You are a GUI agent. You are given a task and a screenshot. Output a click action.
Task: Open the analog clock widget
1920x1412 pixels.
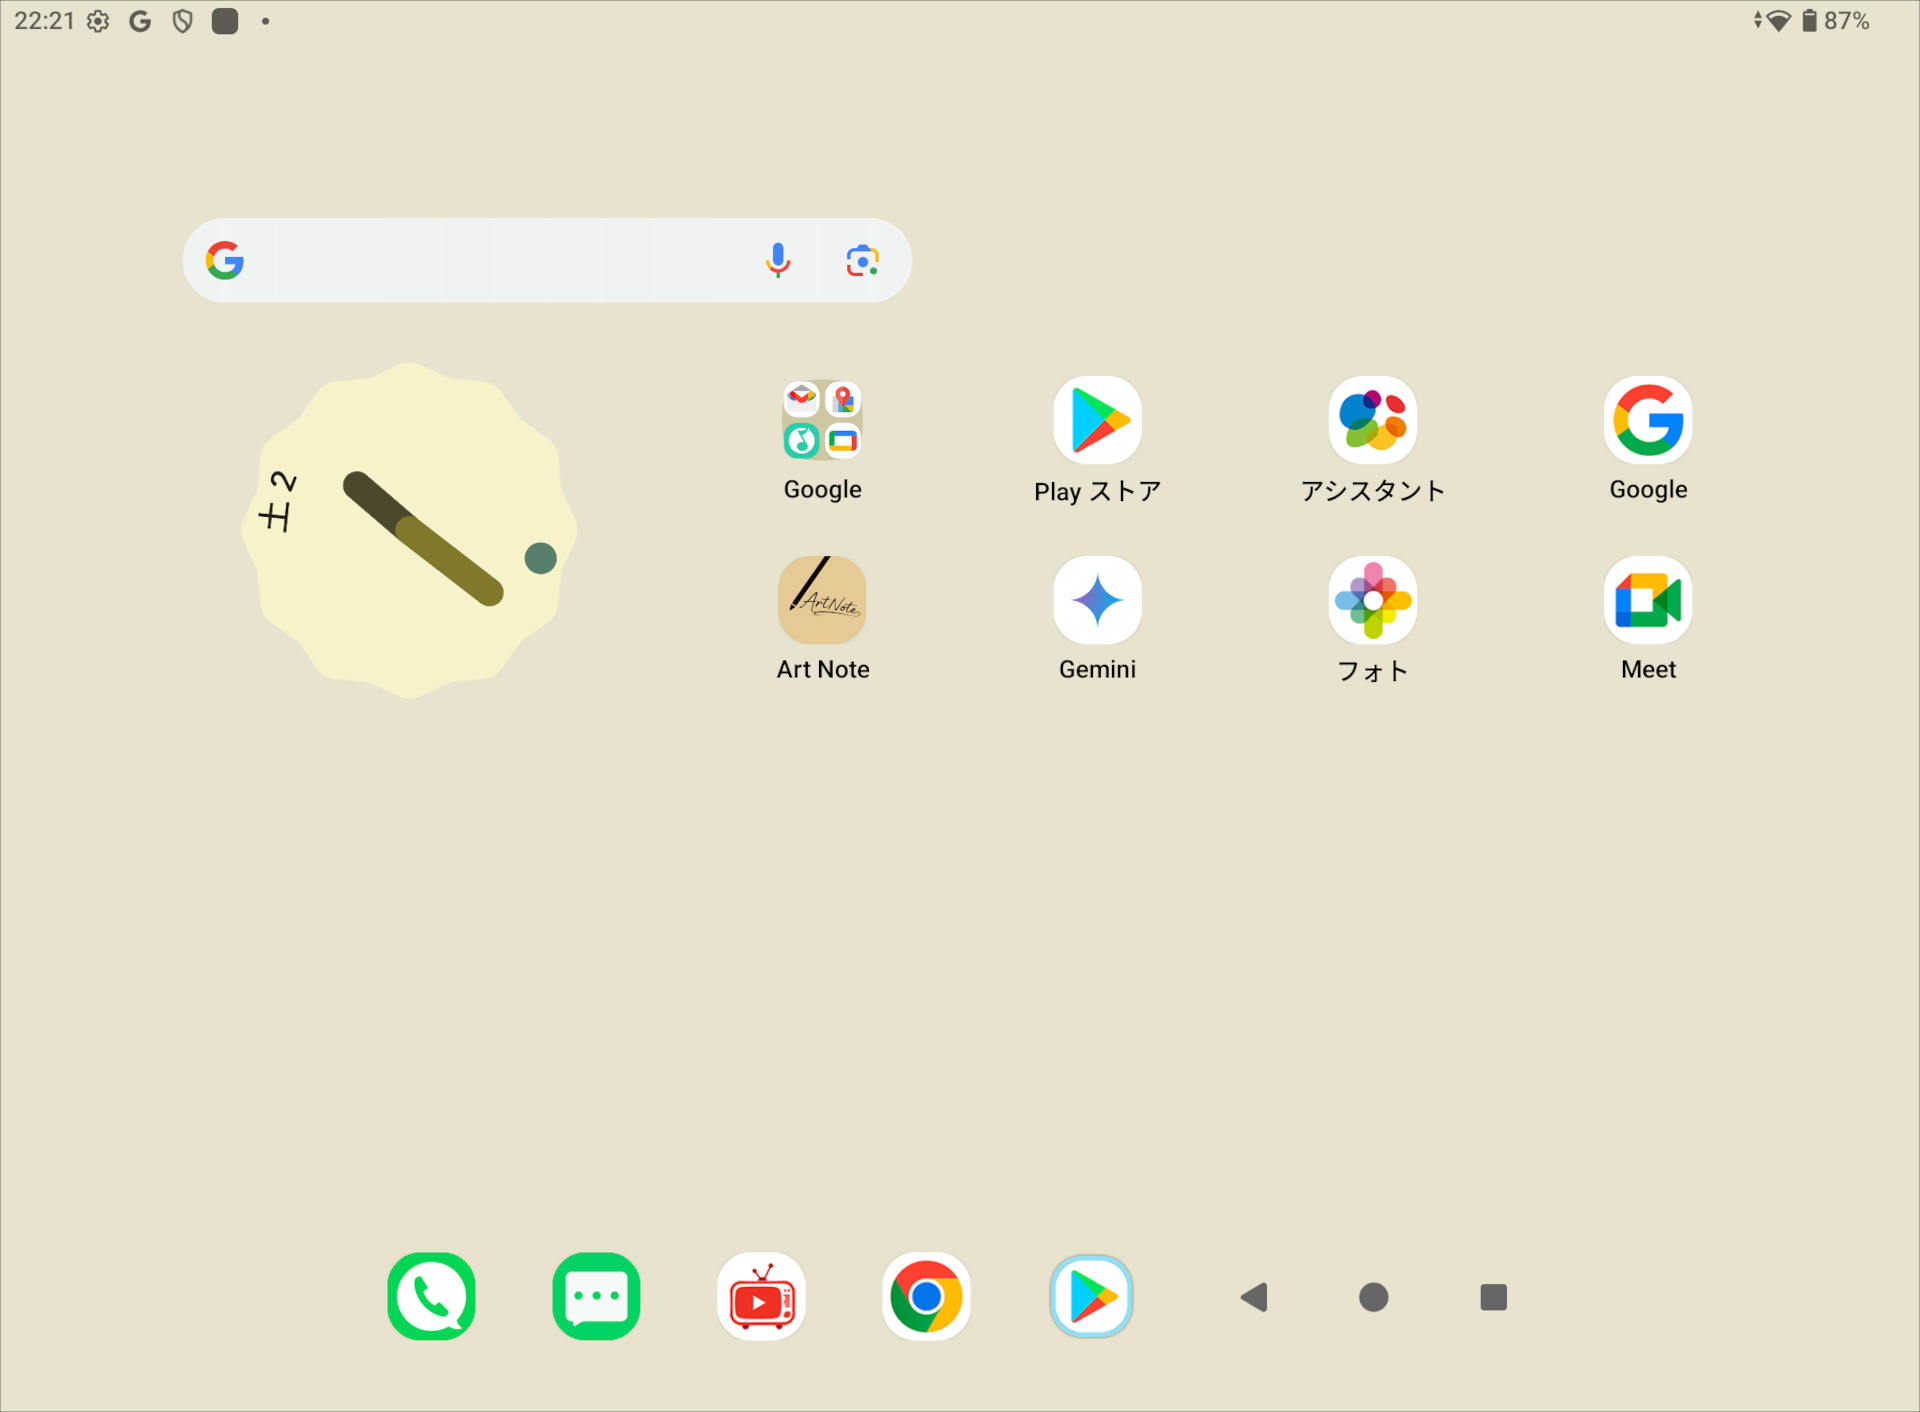(x=409, y=530)
